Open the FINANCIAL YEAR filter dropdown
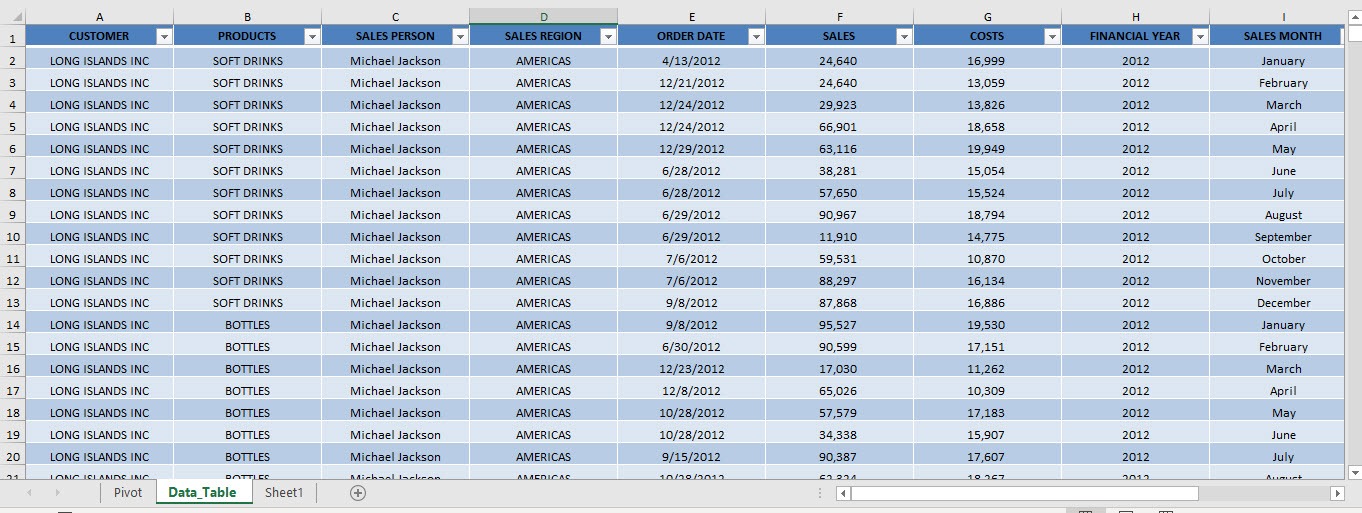The height and width of the screenshot is (513, 1362). pyautogui.click(x=1200, y=36)
